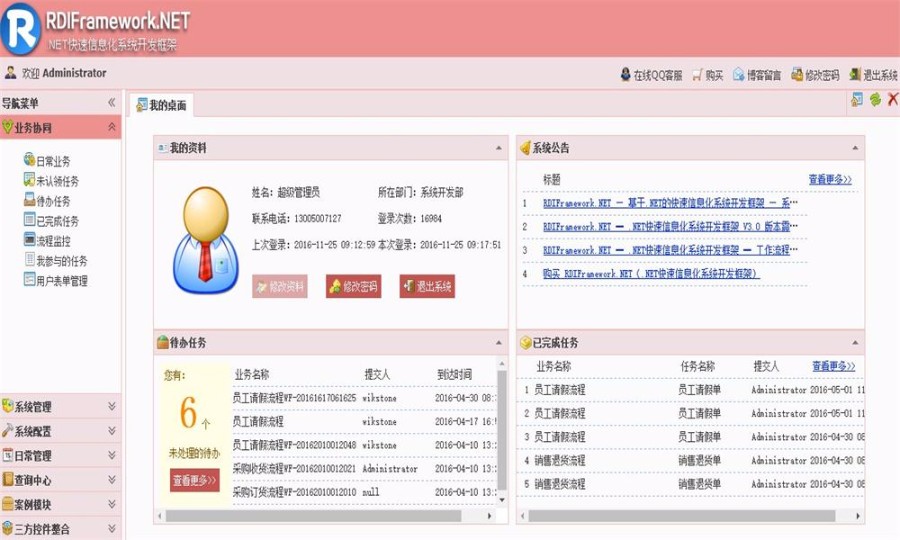Expand the 查询中心 accordion section
The height and width of the screenshot is (540, 900).
[112, 479]
